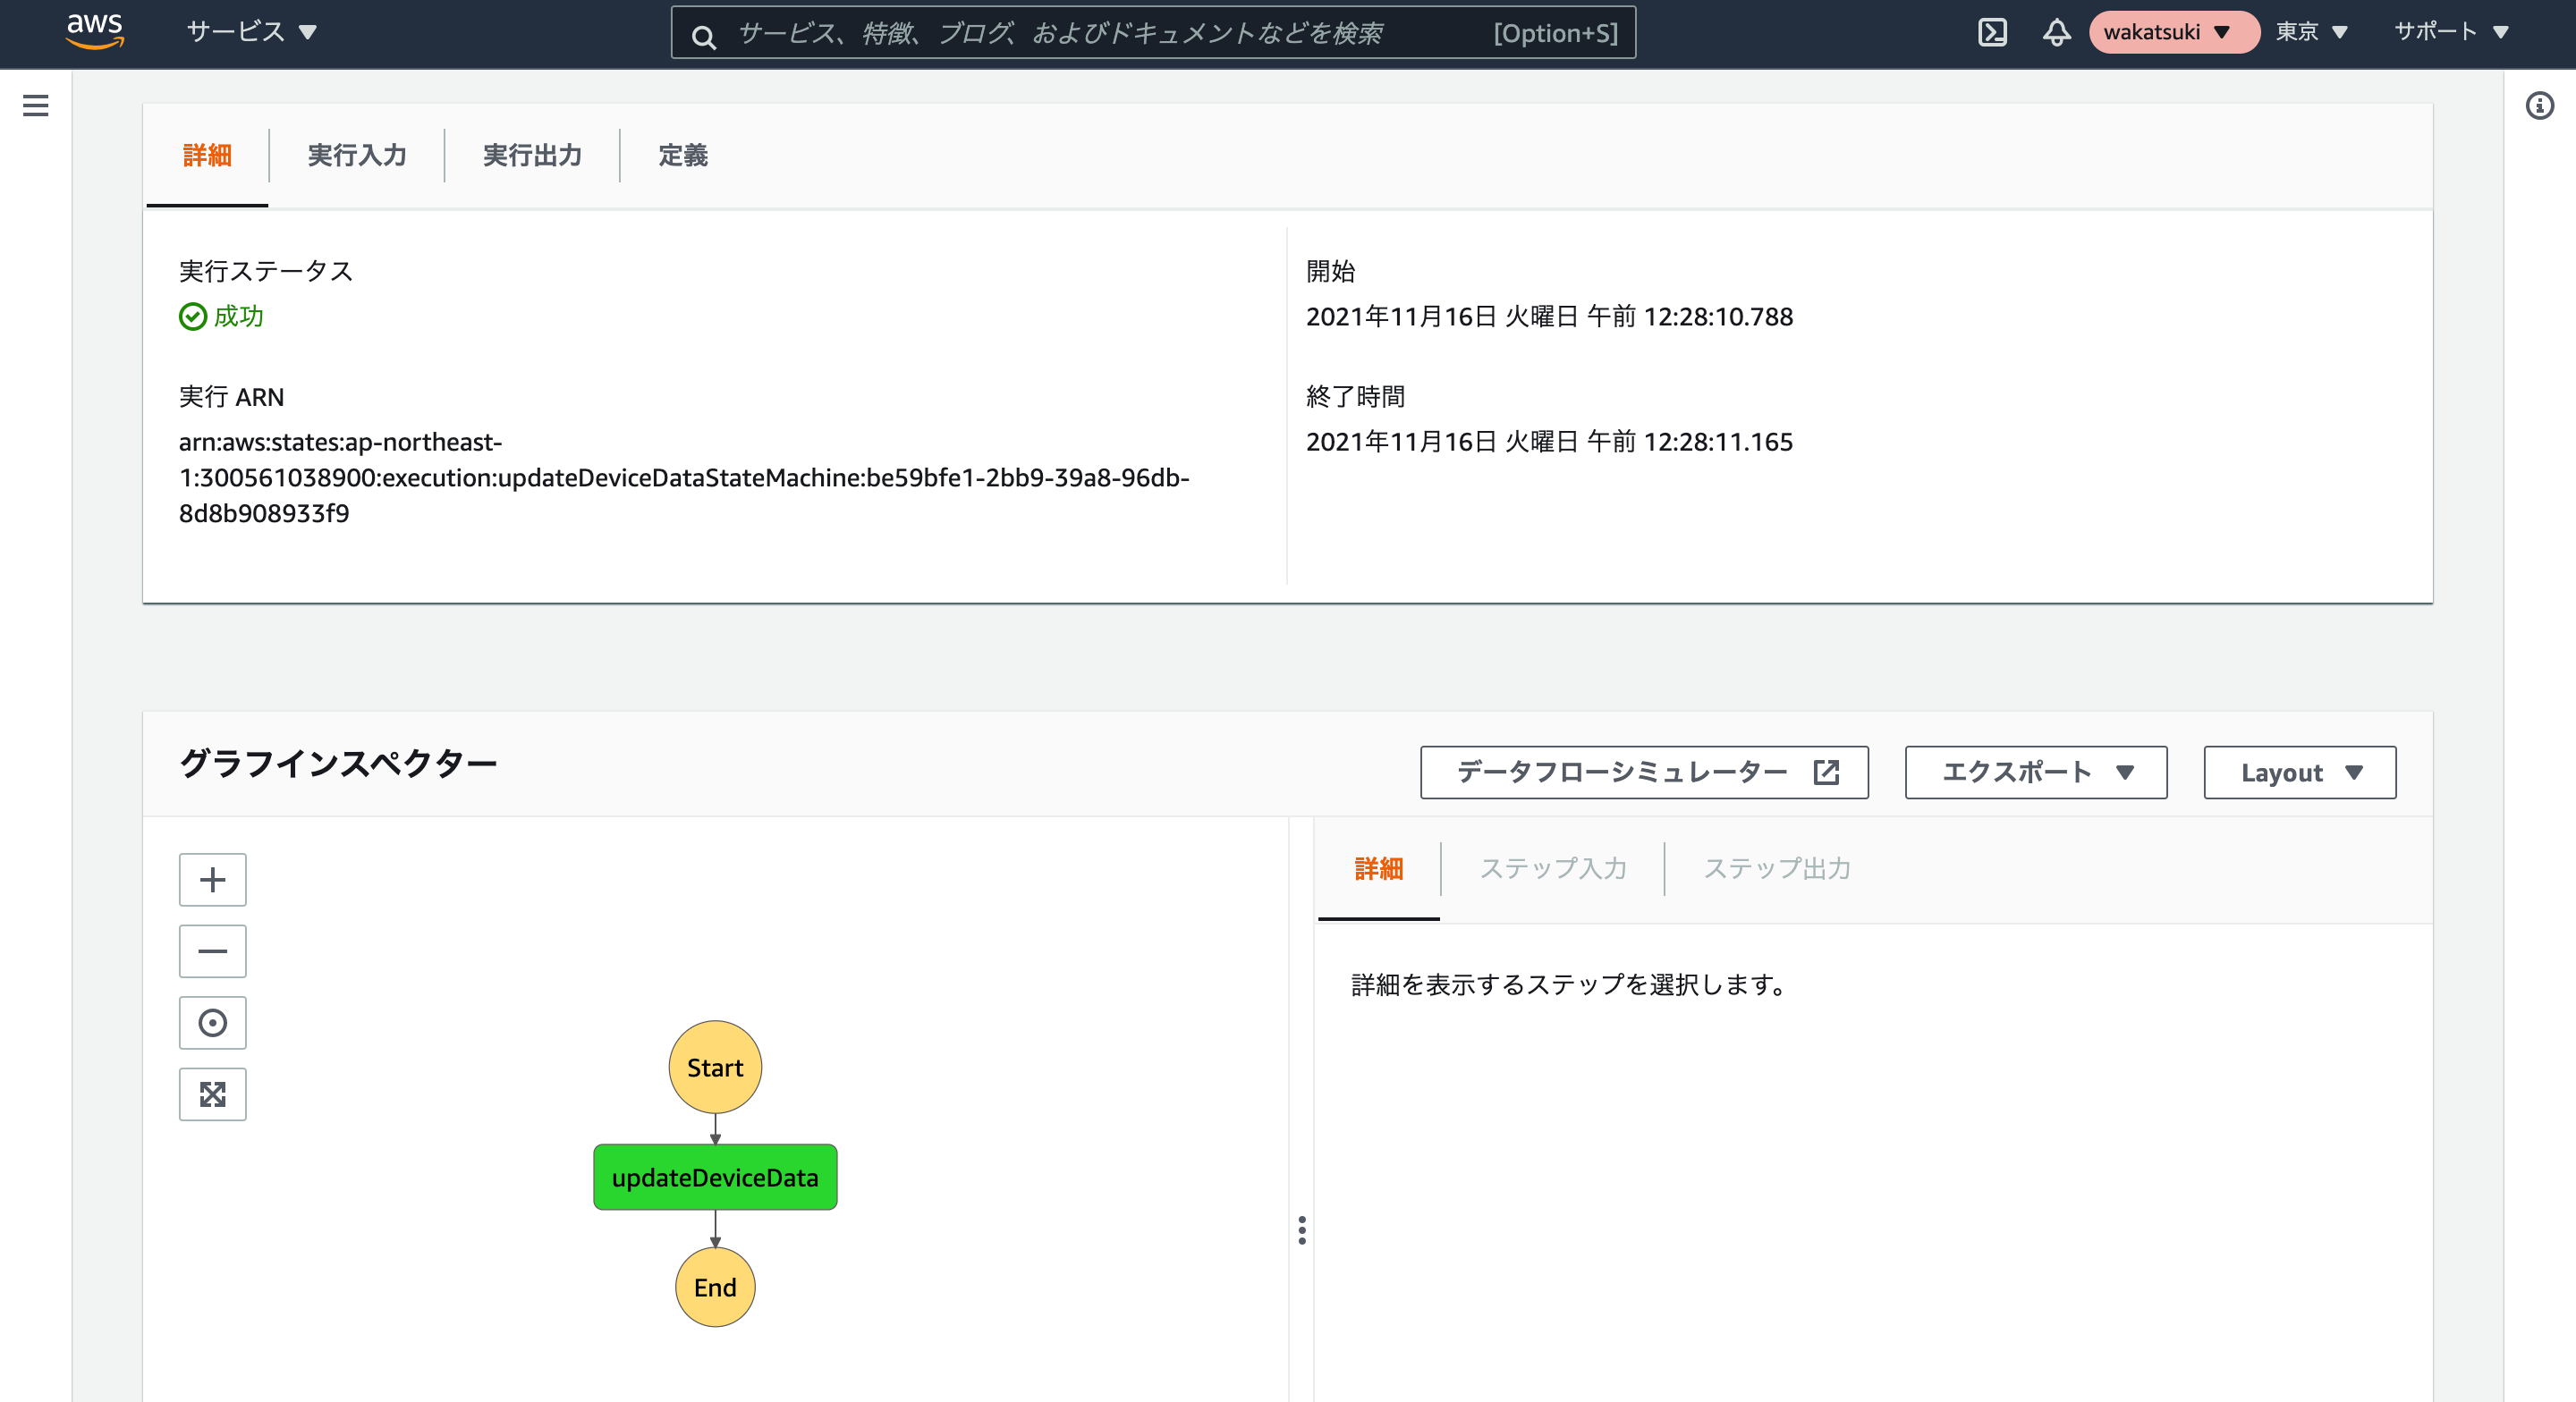Expand the エクスポート dropdown
This screenshot has height=1402, width=2576.
click(x=2036, y=772)
